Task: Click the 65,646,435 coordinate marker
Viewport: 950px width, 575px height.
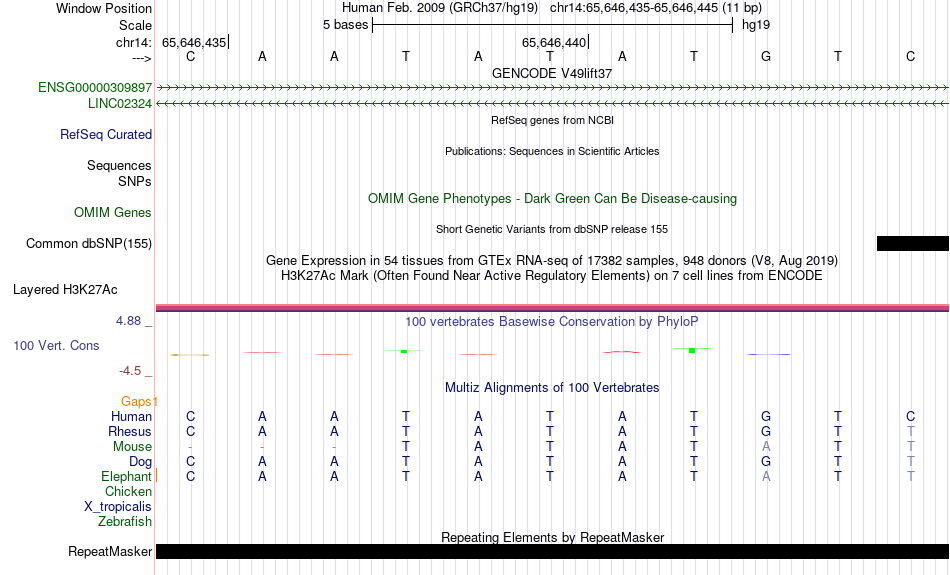Action: coord(194,42)
